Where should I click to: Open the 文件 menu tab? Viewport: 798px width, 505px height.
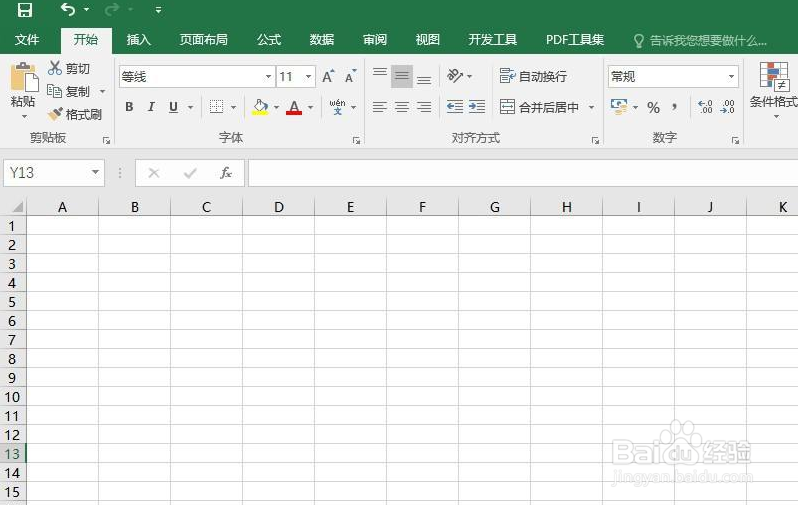point(27,40)
